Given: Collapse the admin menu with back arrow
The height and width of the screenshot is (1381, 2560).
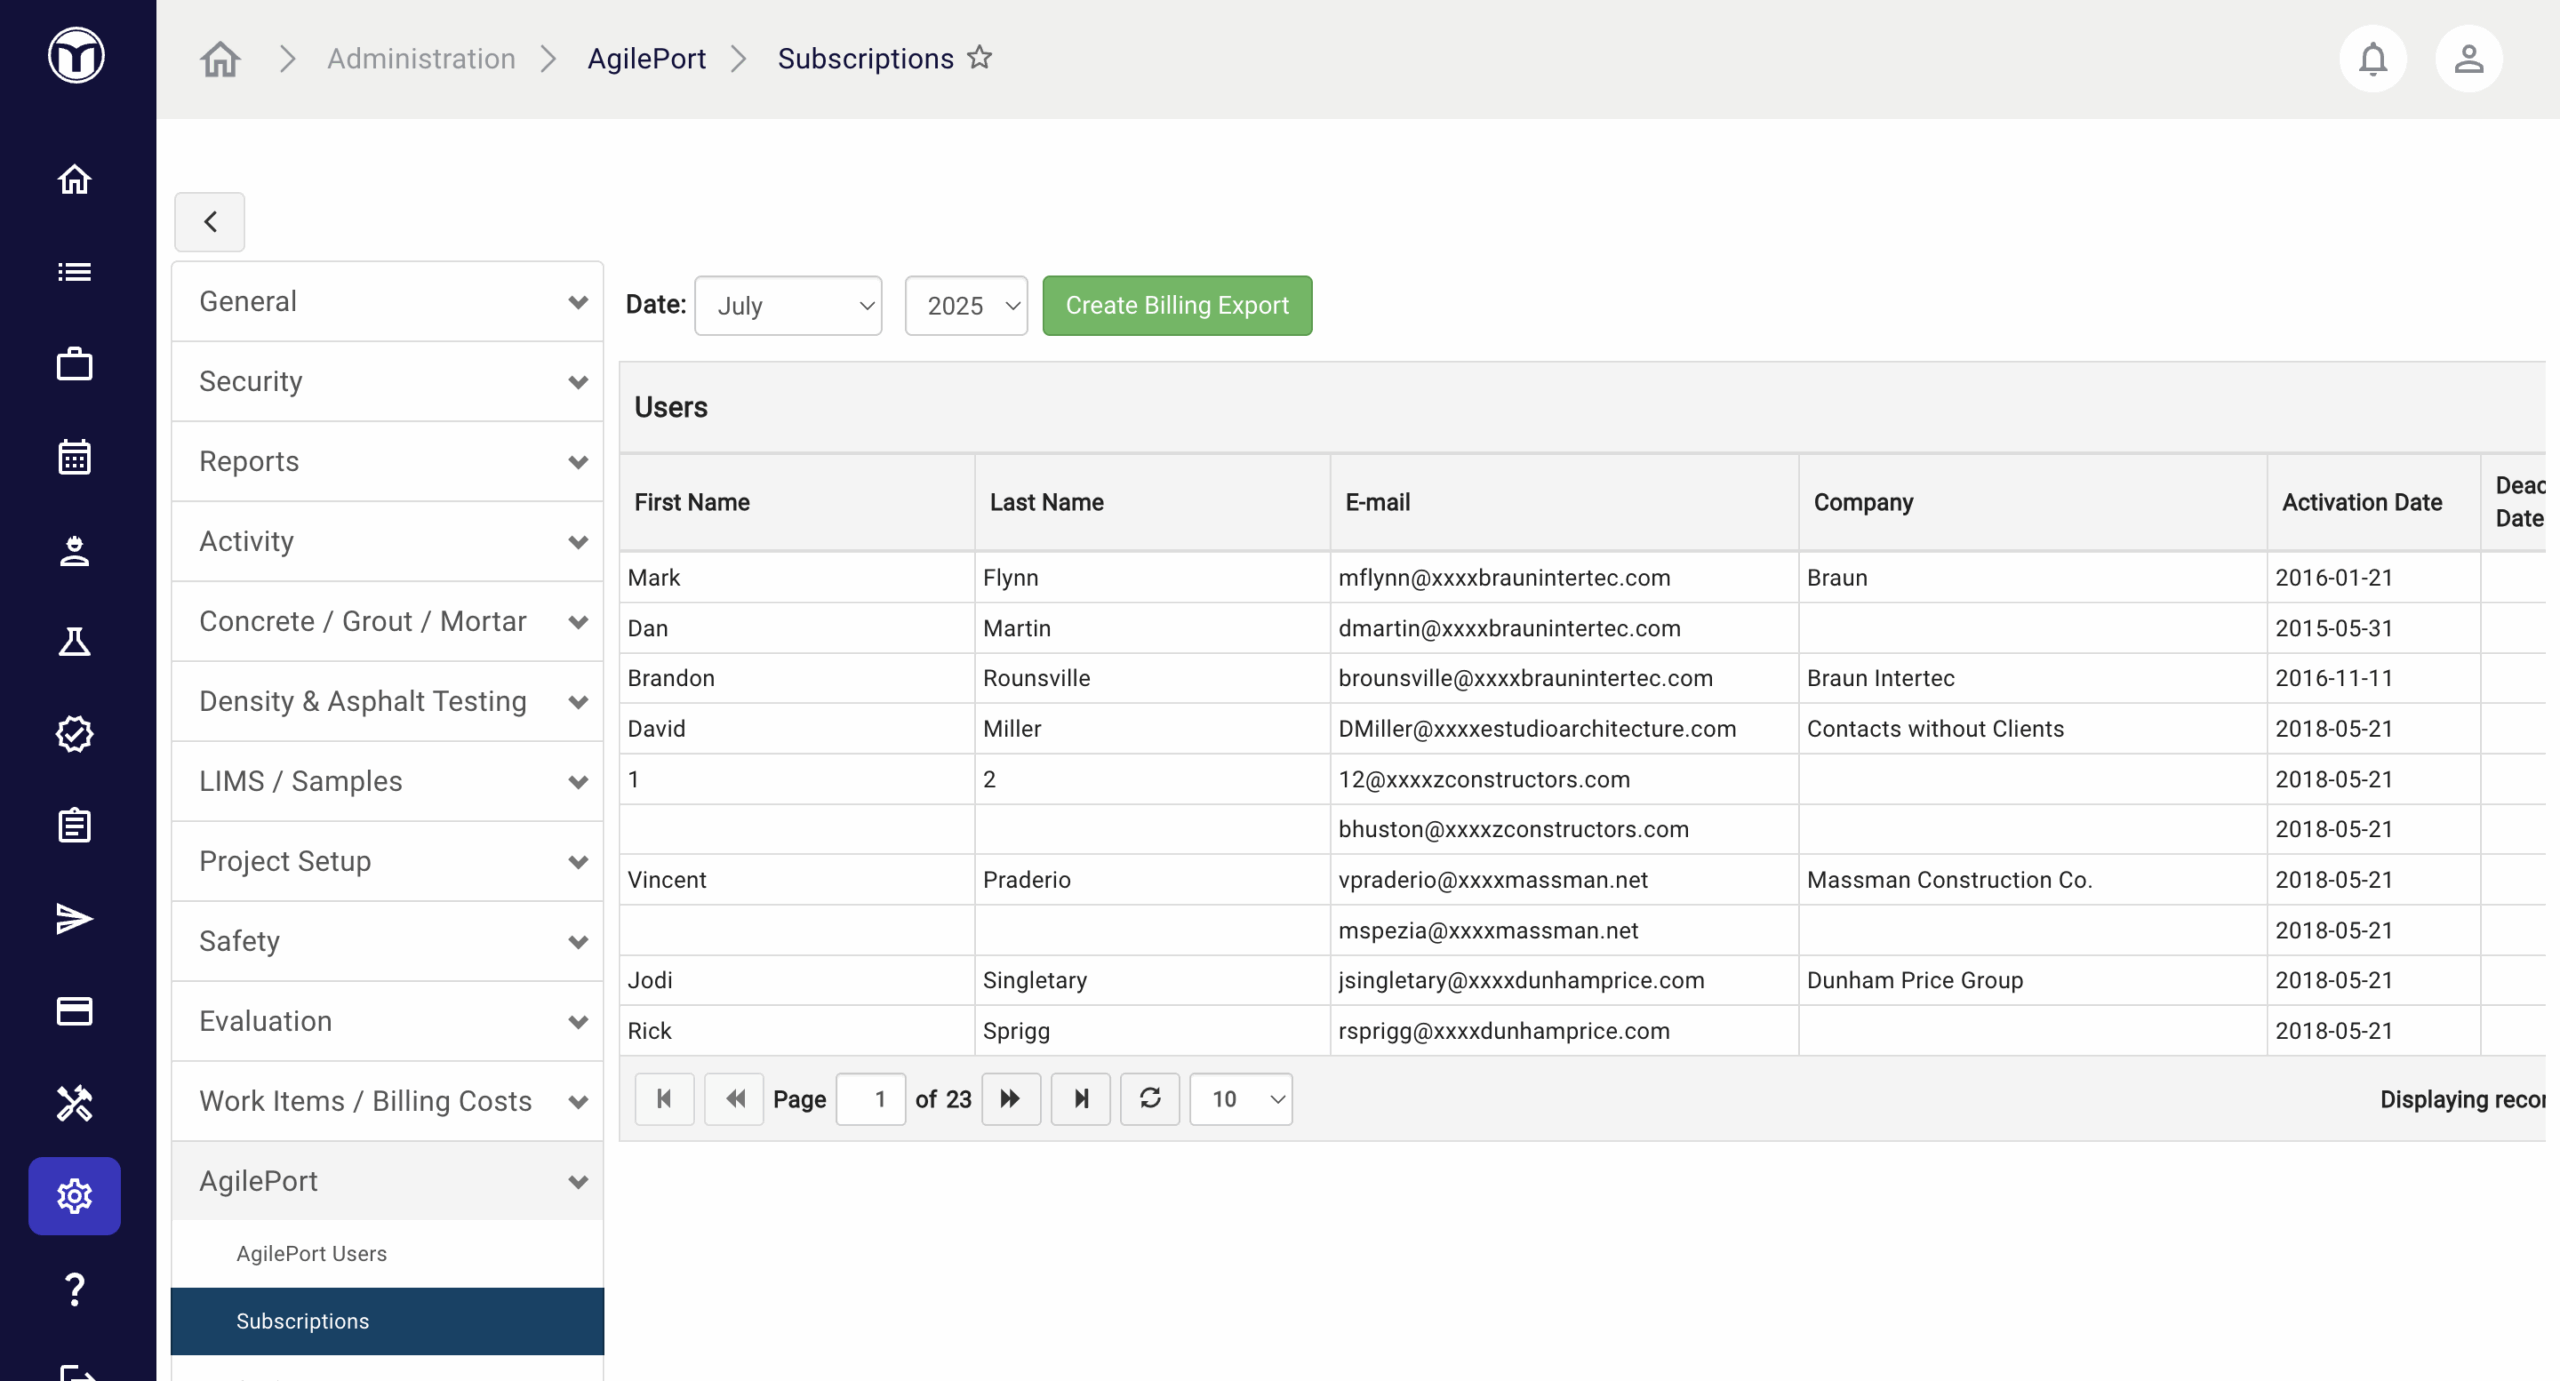Looking at the screenshot, I should [210, 222].
